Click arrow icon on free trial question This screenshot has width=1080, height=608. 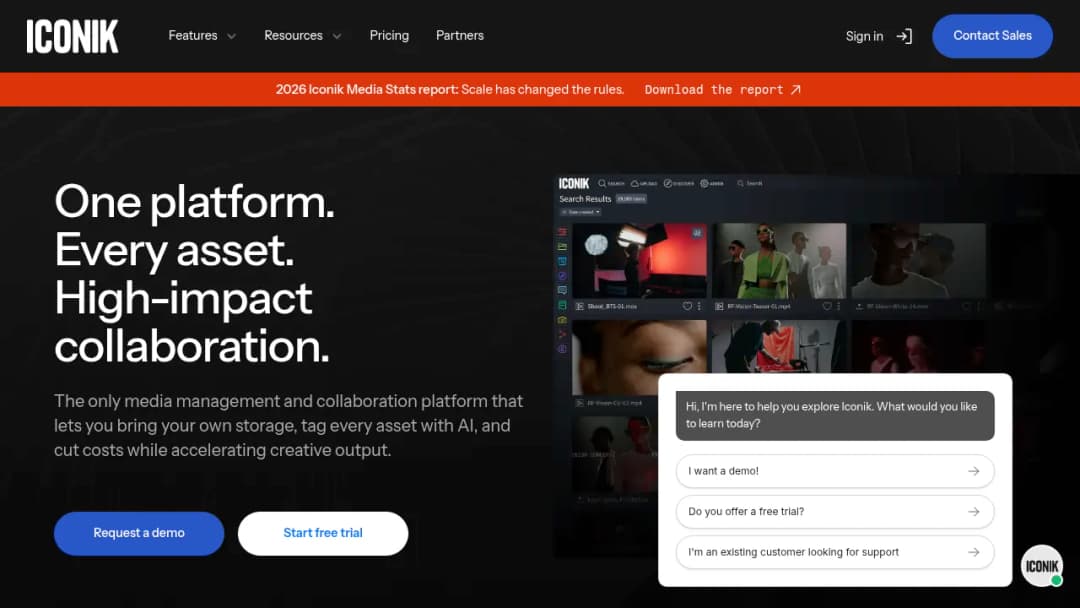click(973, 512)
